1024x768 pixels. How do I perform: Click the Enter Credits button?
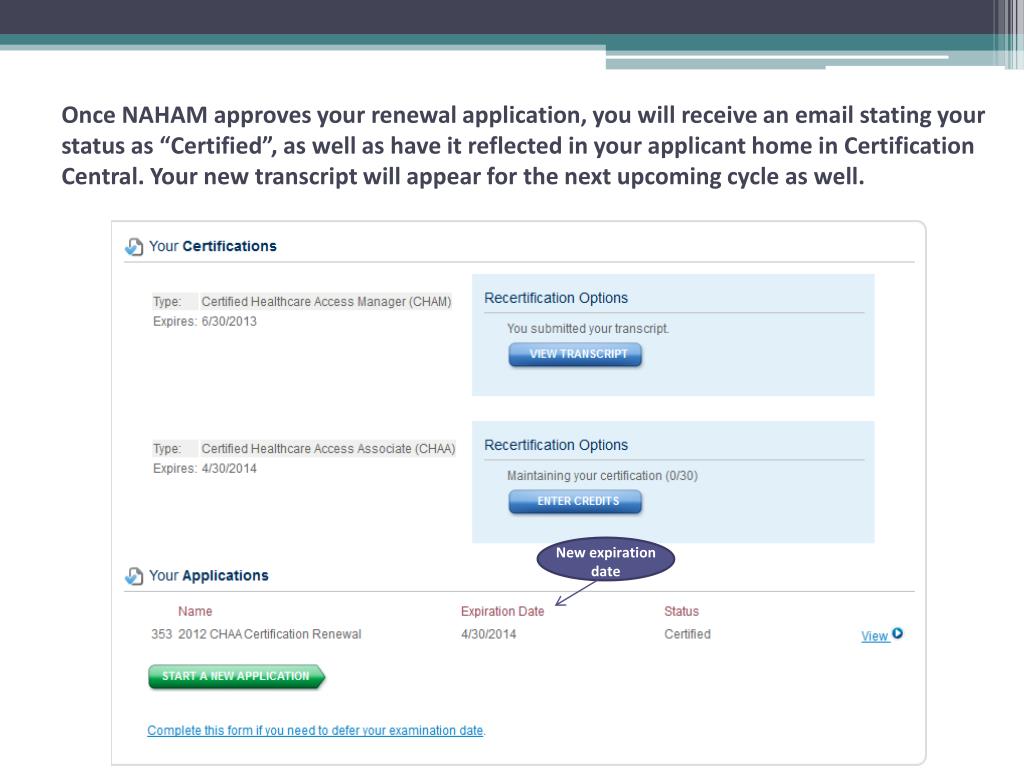(x=575, y=502)
